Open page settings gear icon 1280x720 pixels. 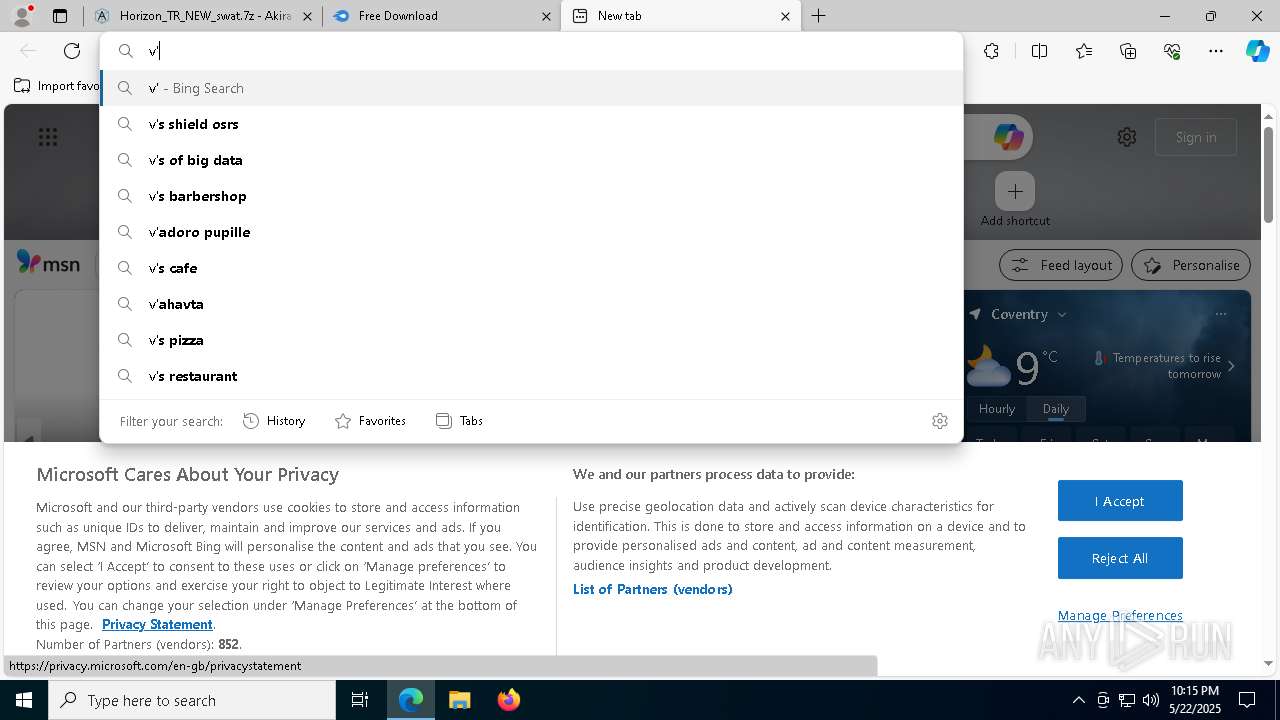click(1127, 137)
